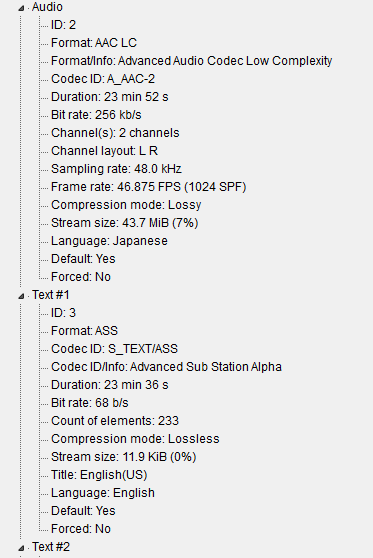This screenshot has height=558, width=373.
Task: Select the Text #2 heading
Action: click(x=51, y=547)
